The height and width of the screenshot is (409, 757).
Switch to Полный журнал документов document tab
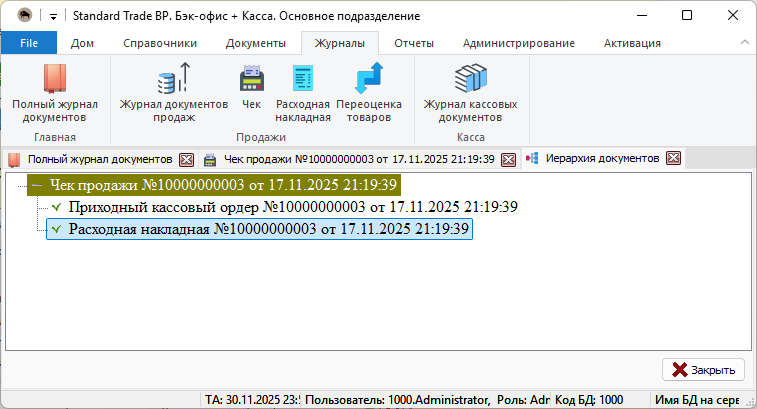(x=100, y=159)
